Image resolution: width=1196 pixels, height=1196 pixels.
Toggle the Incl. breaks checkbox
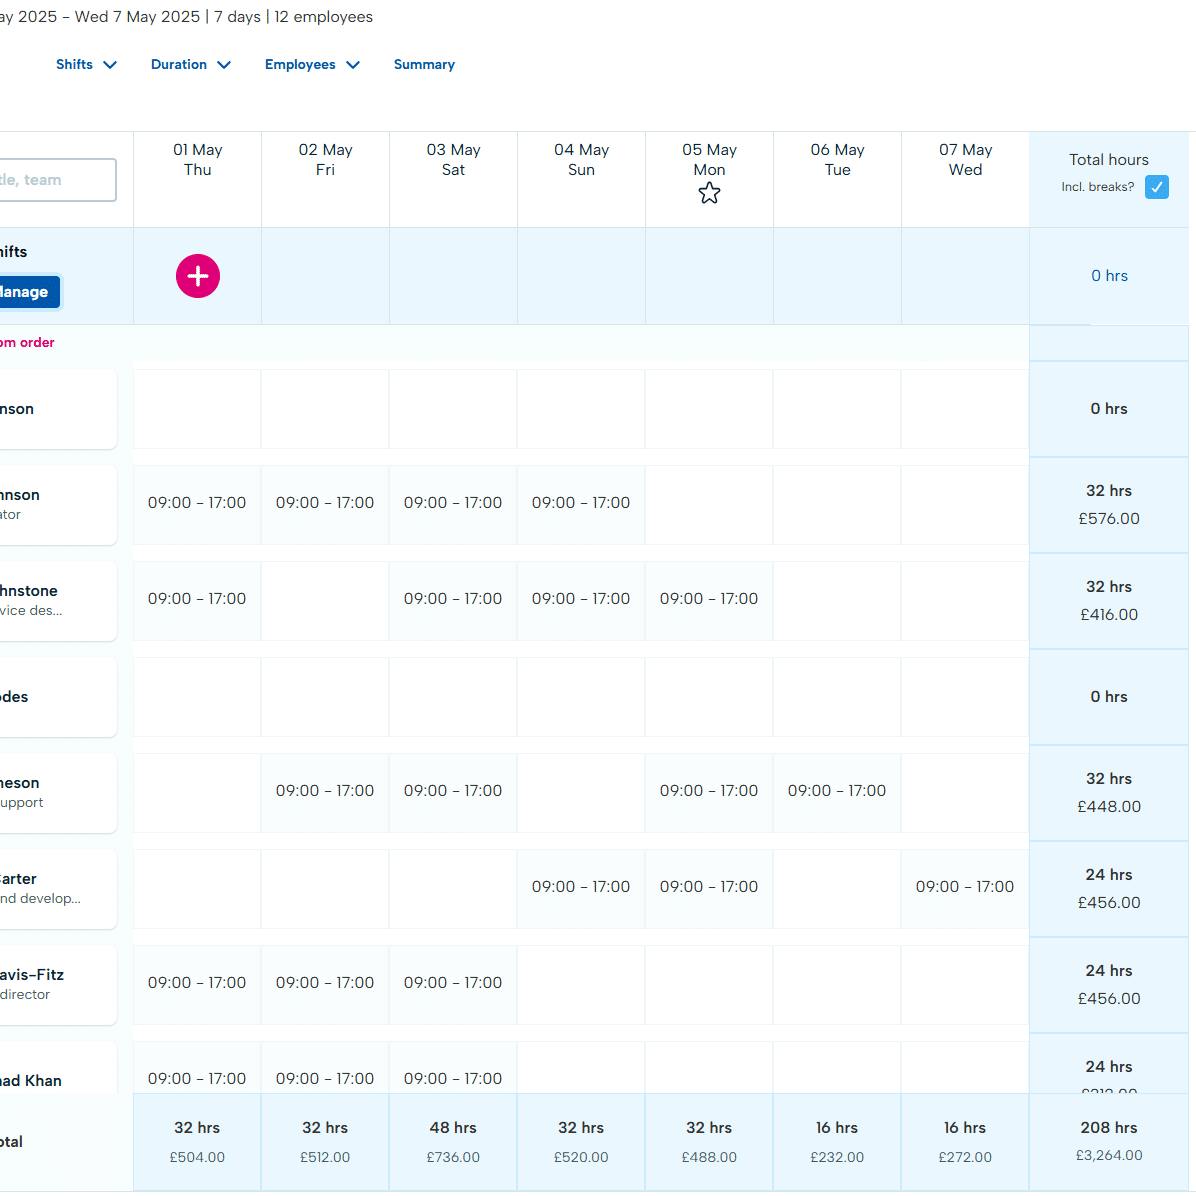[1156, 187]
